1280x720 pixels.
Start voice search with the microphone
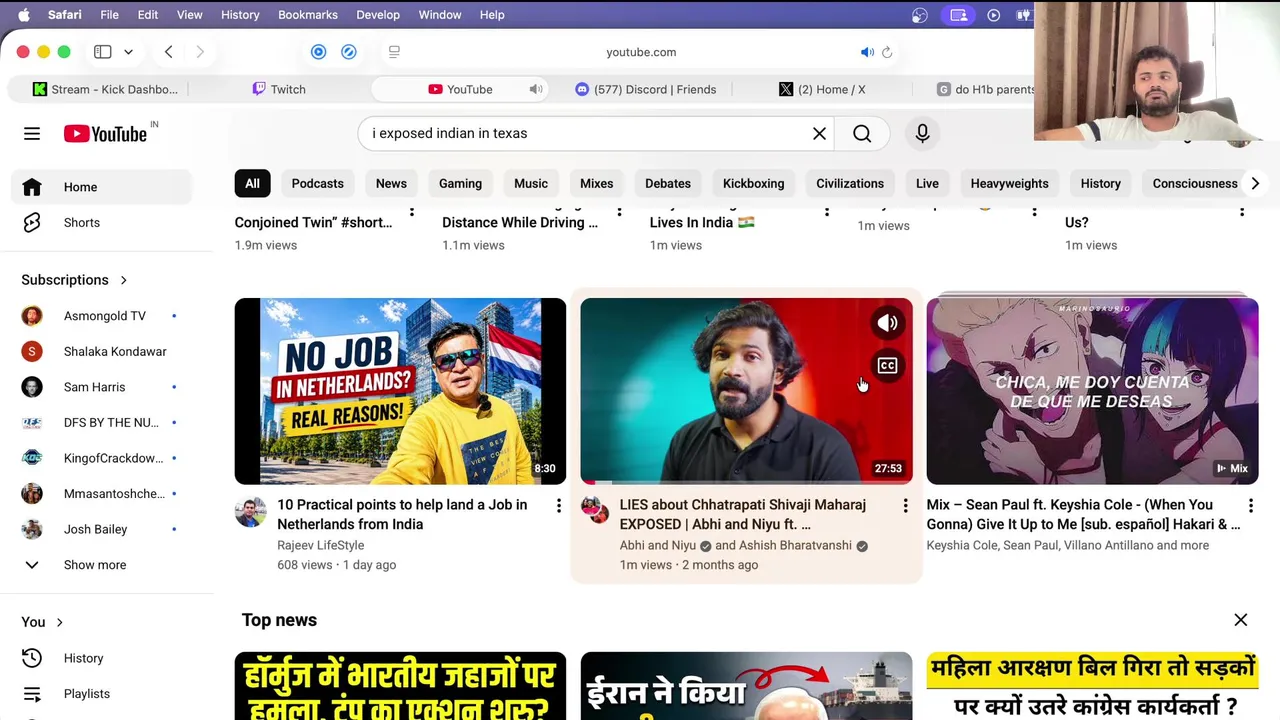click(x=922, y=133)
